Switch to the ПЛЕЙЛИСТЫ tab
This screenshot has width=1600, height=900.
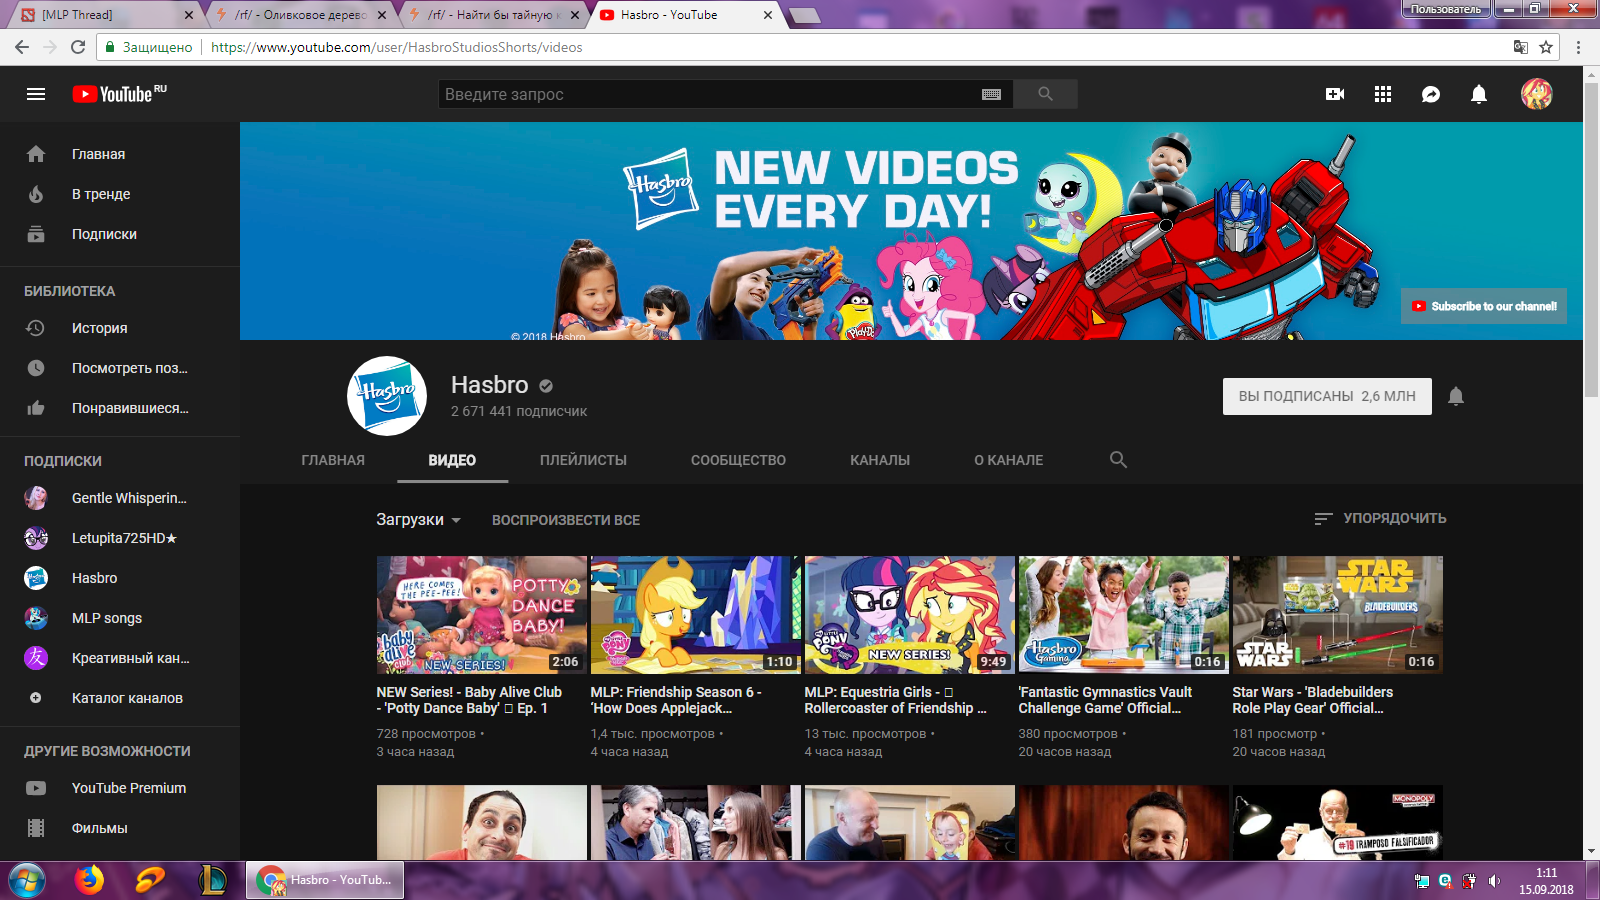[583, 460]
